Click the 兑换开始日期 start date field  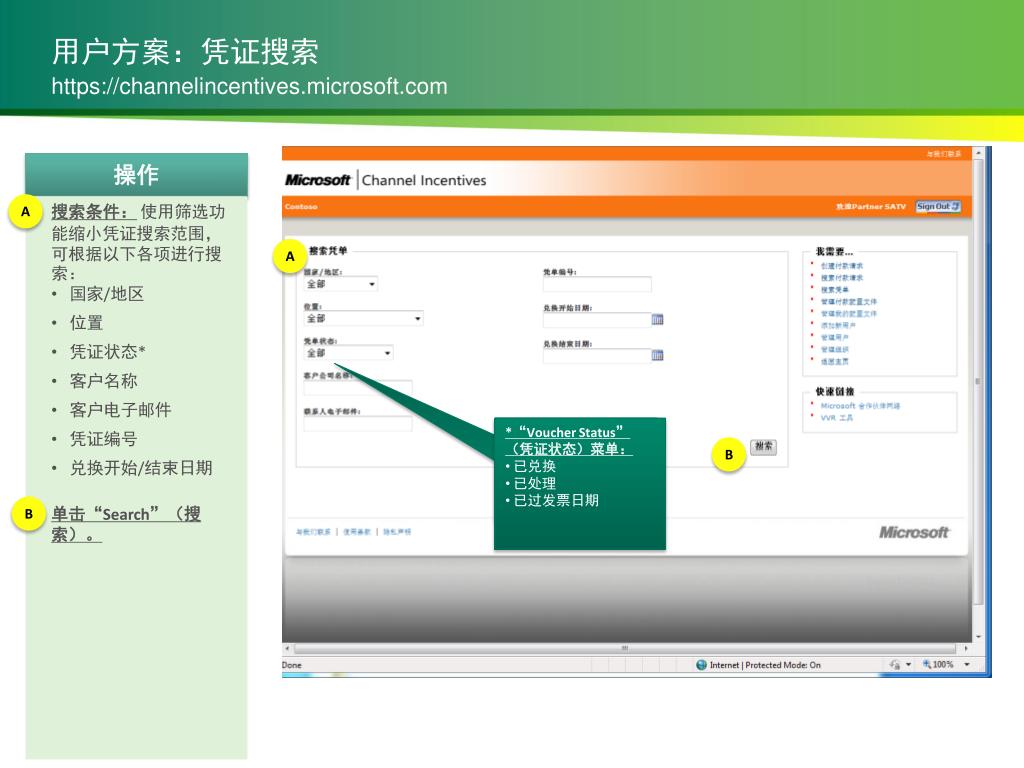(x=597, y=320)
